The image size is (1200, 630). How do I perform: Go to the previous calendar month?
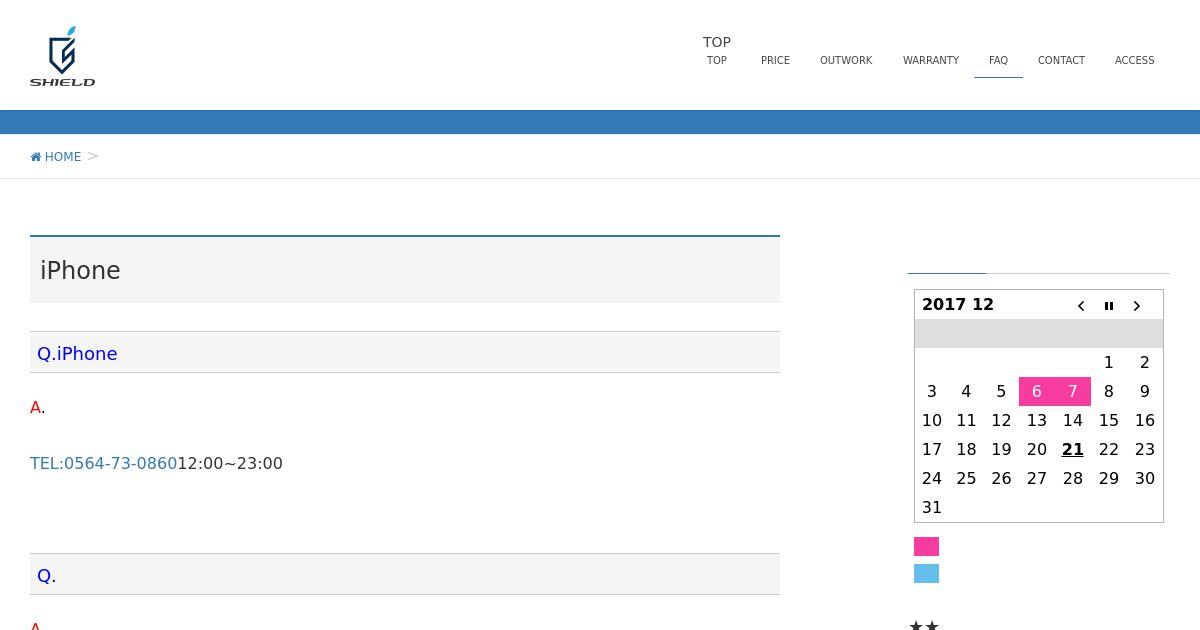pos(1081,306)
